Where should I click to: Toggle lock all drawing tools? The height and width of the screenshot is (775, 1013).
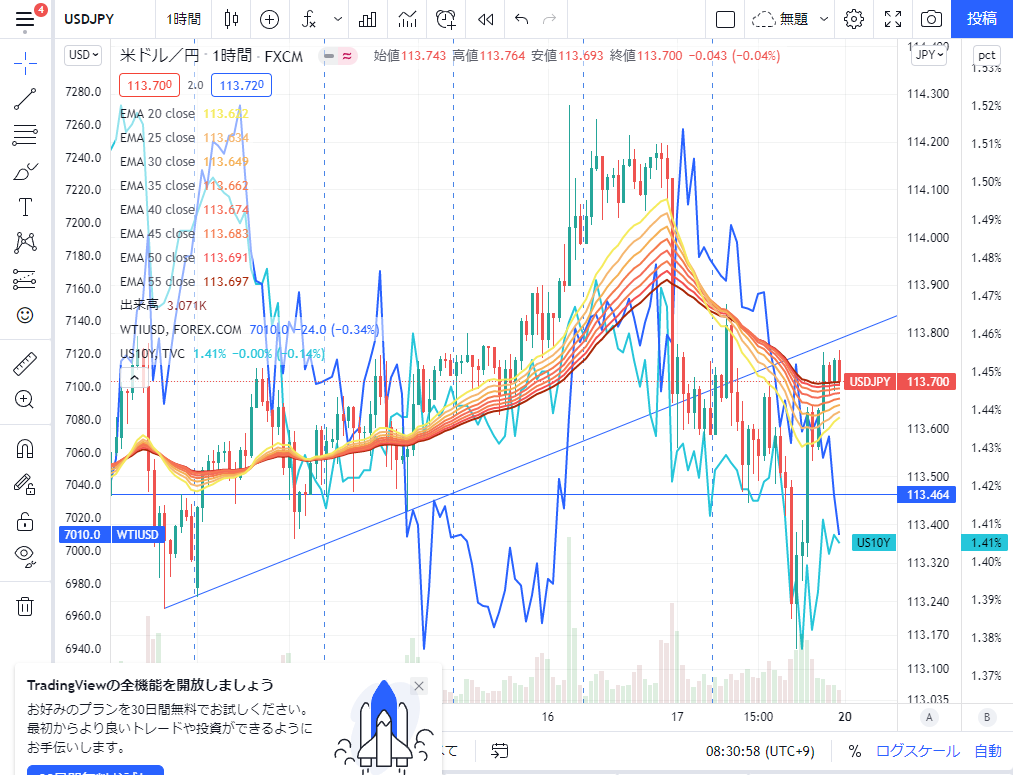pos(25,521)
